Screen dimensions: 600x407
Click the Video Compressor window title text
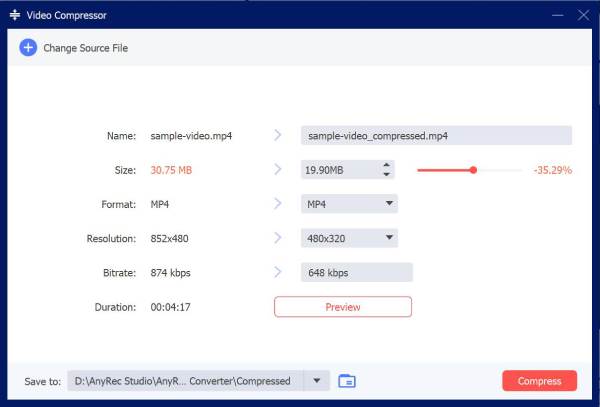(x=67, y=15)
